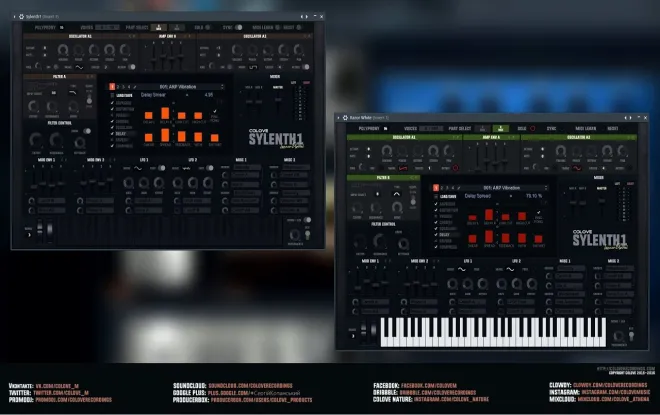Screen dimensions: 660x415
Task: Open the twitter.com/colove_m link
Action: (x=61, y=393)
